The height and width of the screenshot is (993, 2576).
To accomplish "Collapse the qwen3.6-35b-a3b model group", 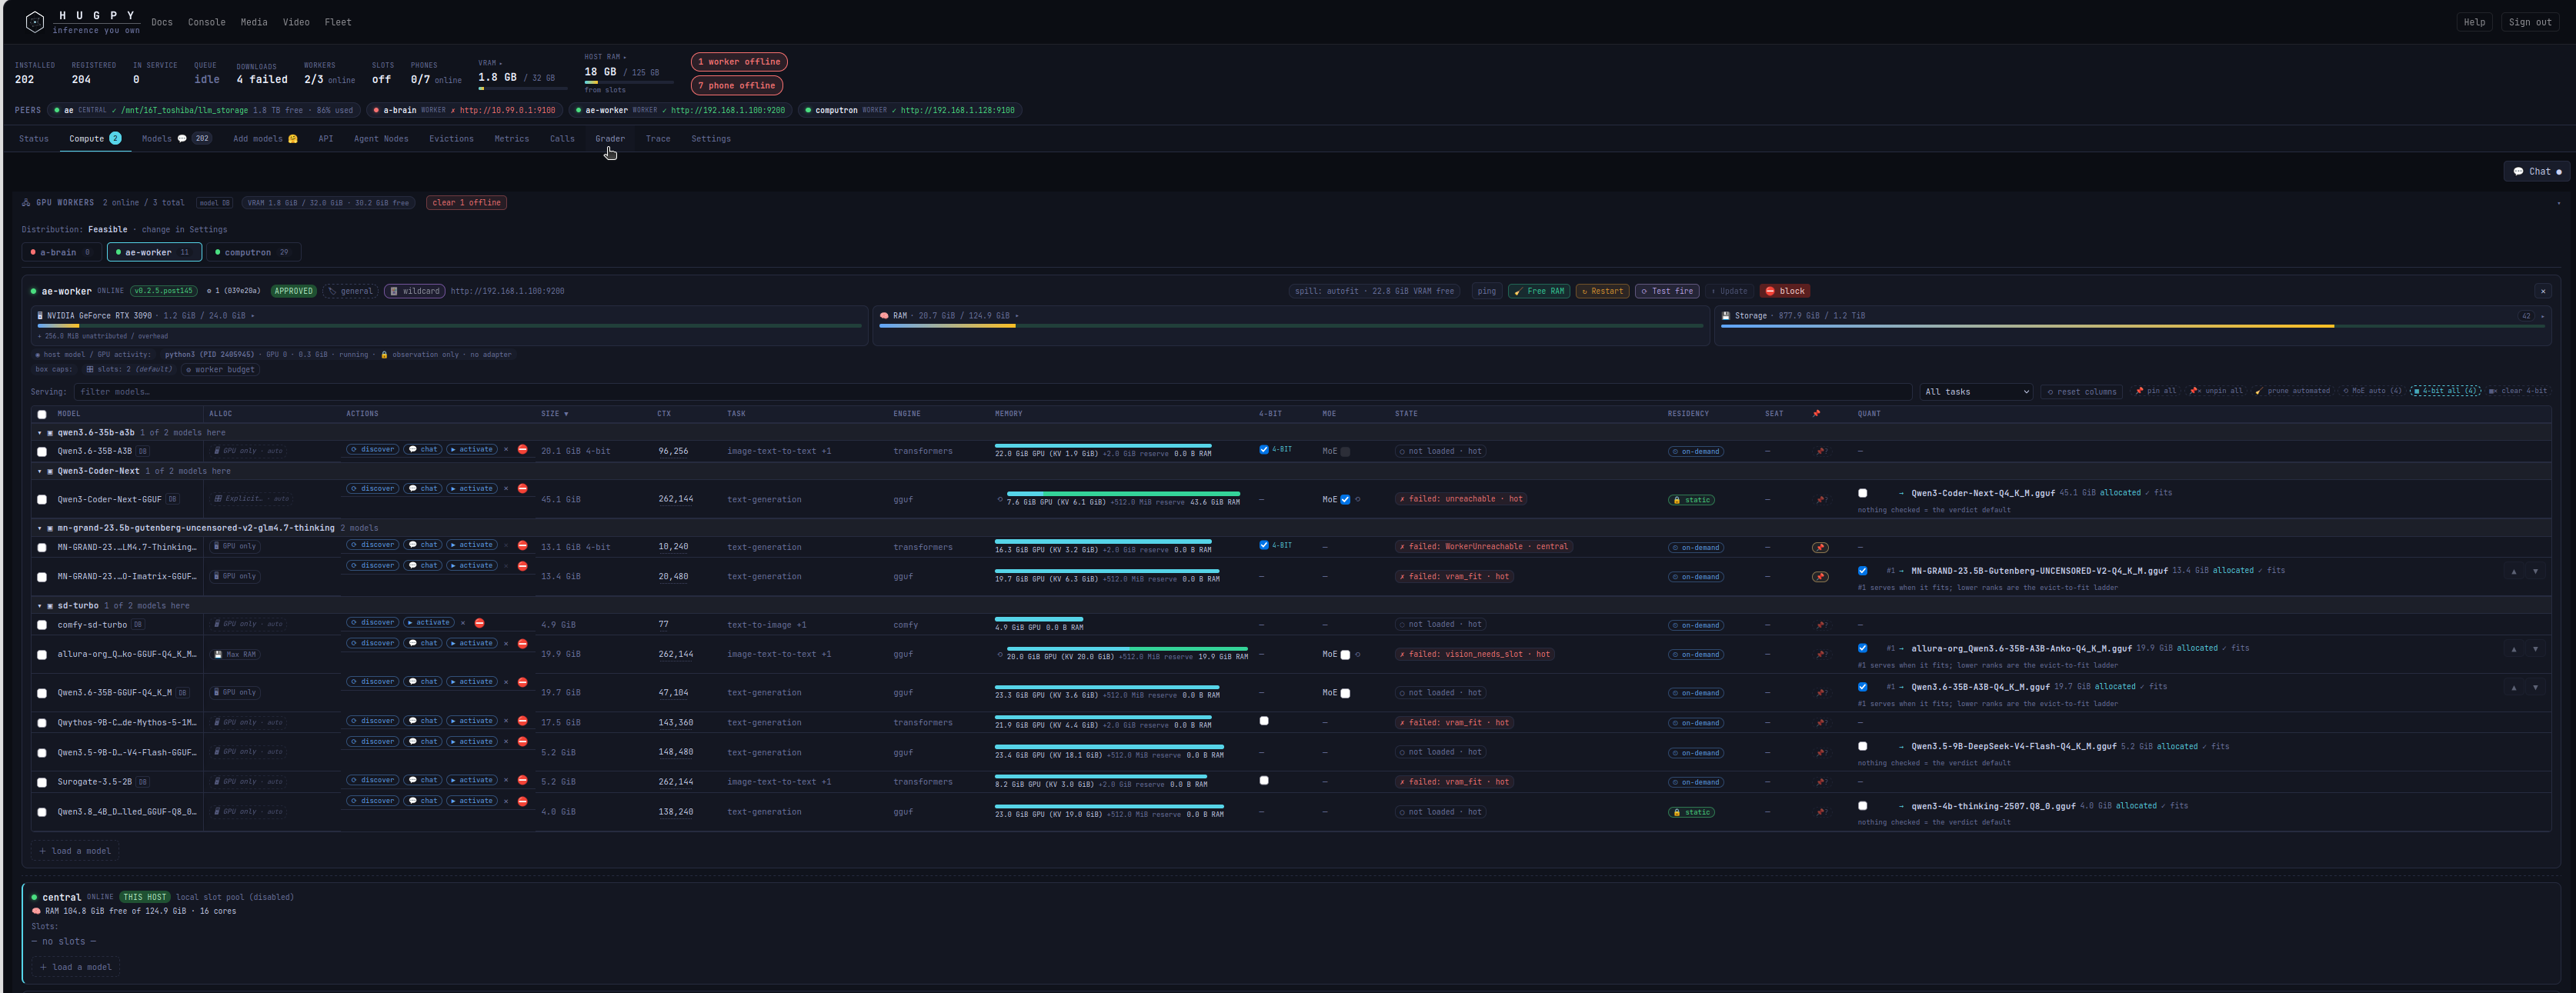I will (x=39, y=433).
